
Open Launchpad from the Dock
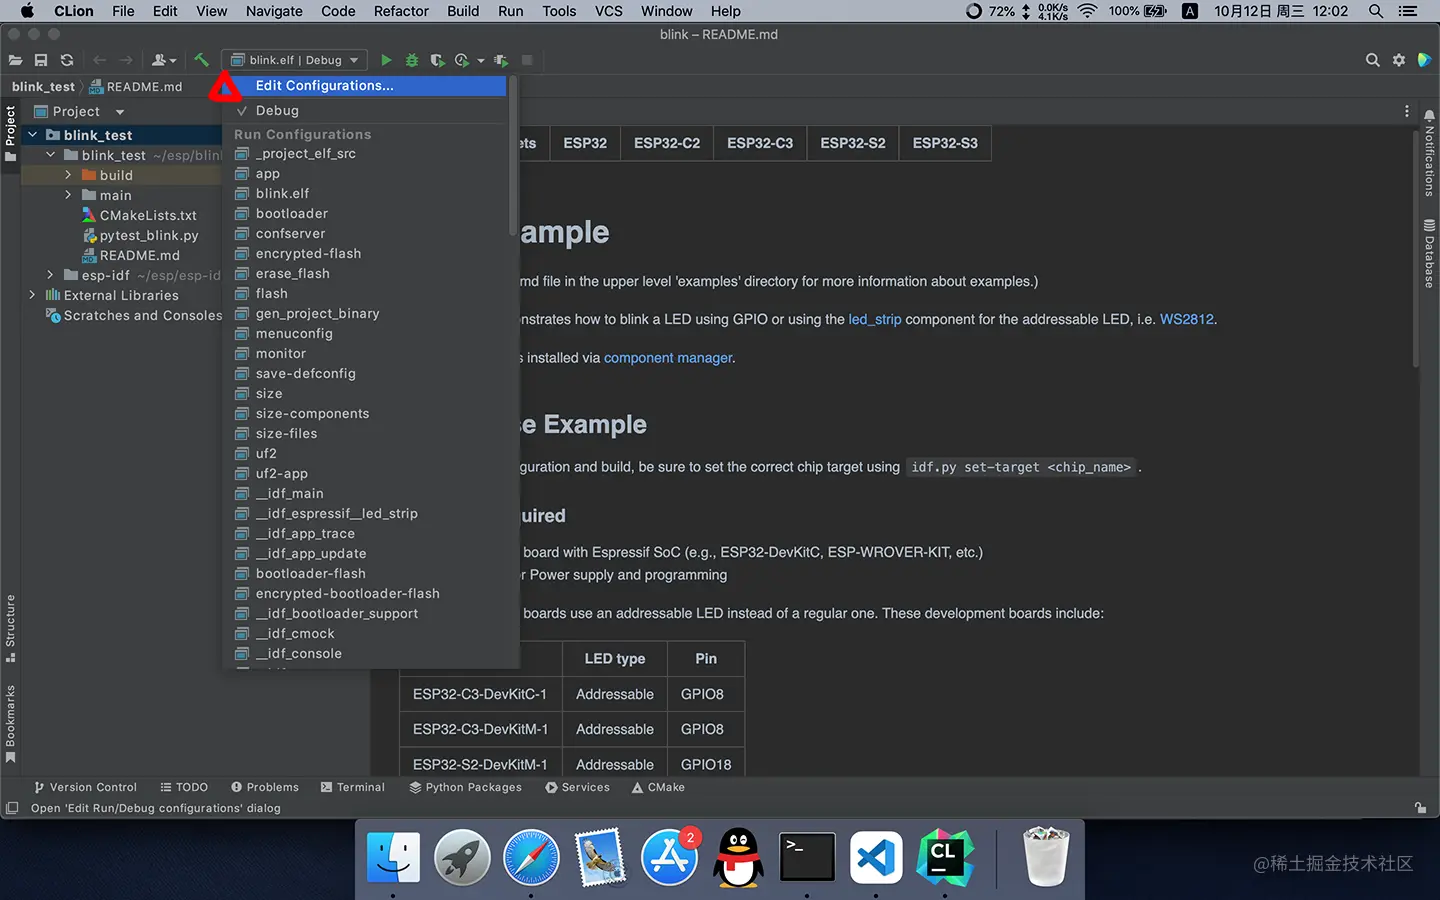462,857
